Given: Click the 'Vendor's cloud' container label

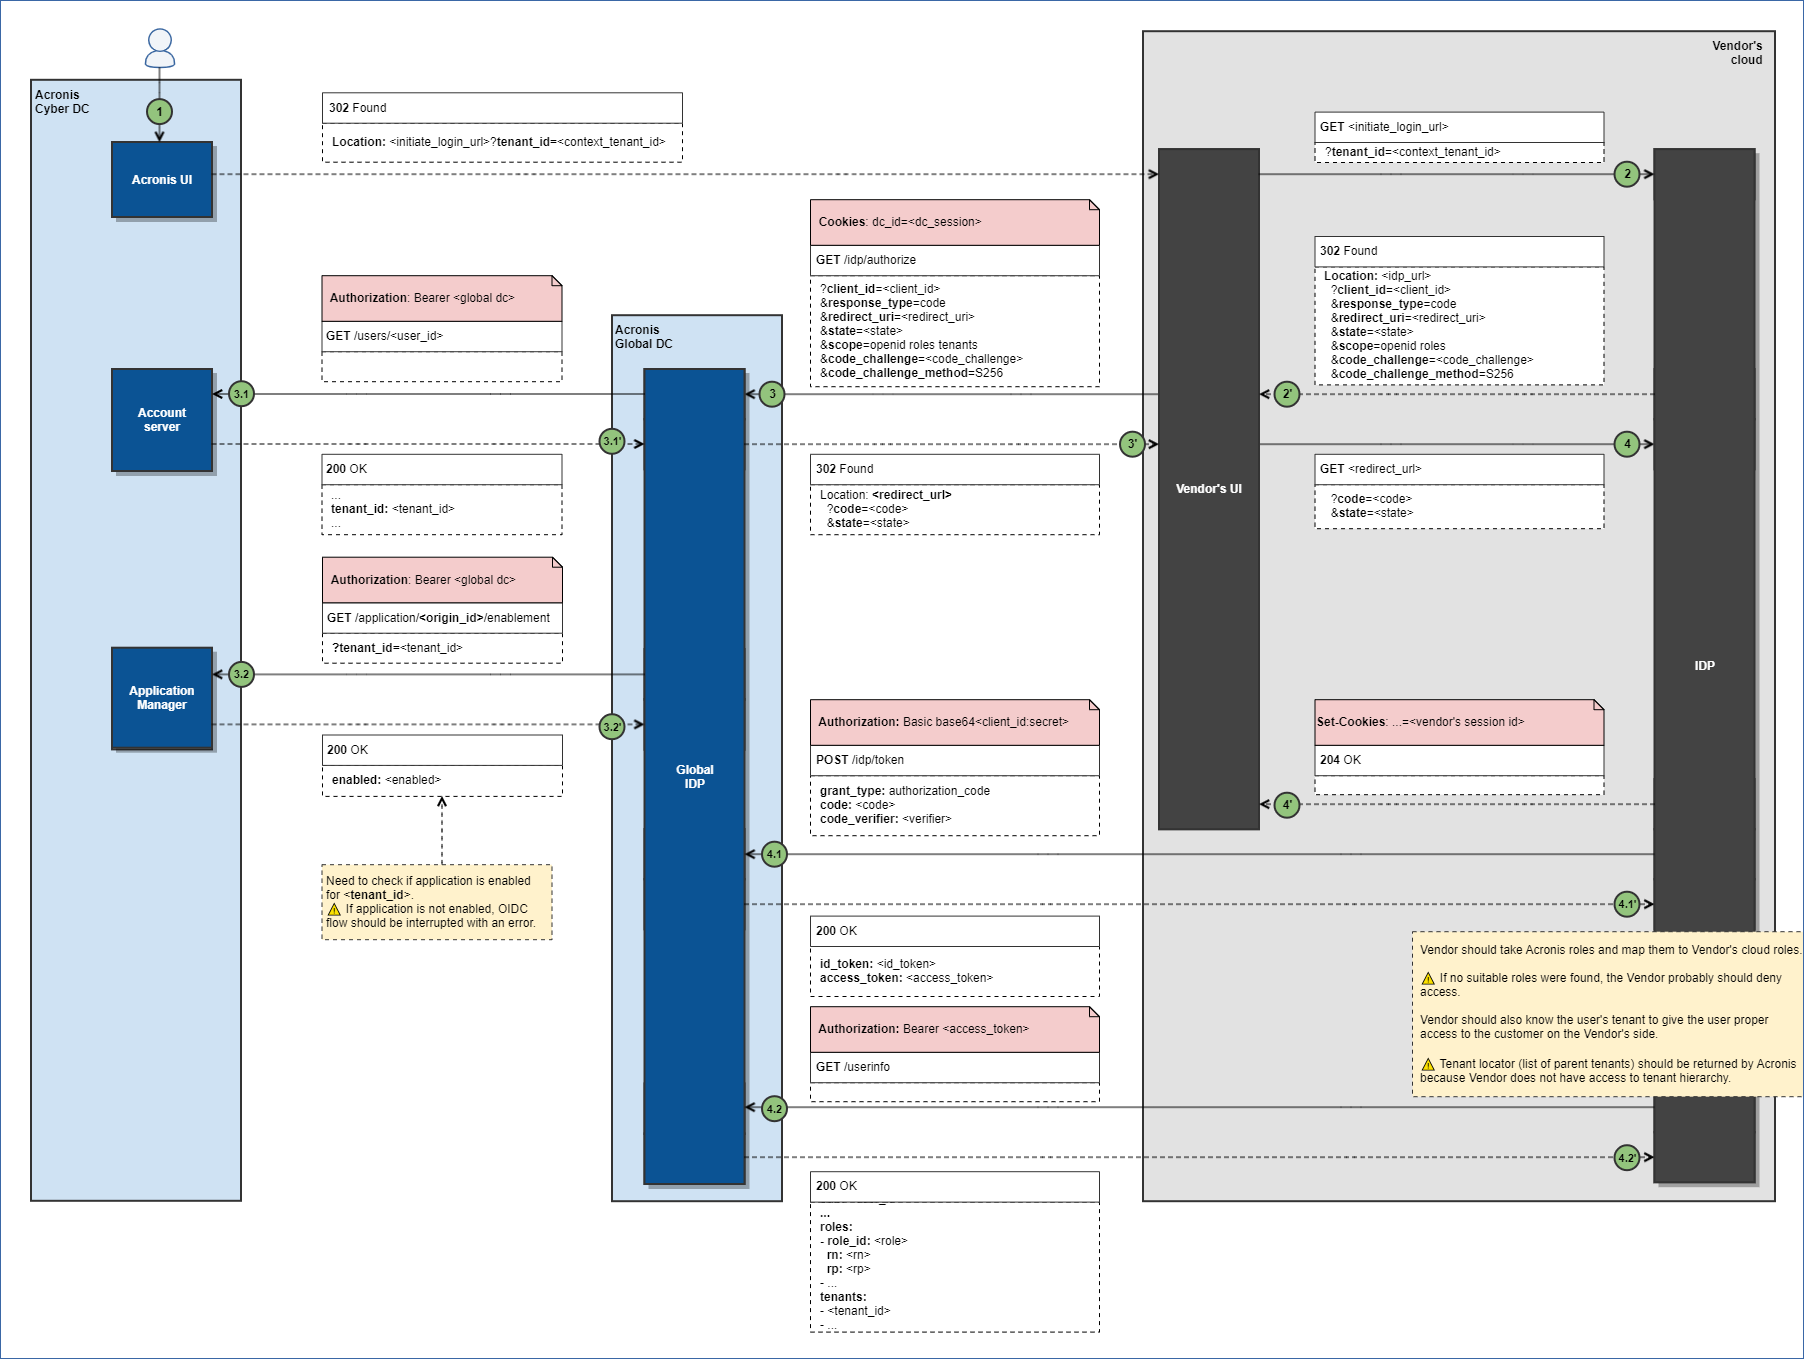Looking at the screenshot, I should pos(1737,53).
